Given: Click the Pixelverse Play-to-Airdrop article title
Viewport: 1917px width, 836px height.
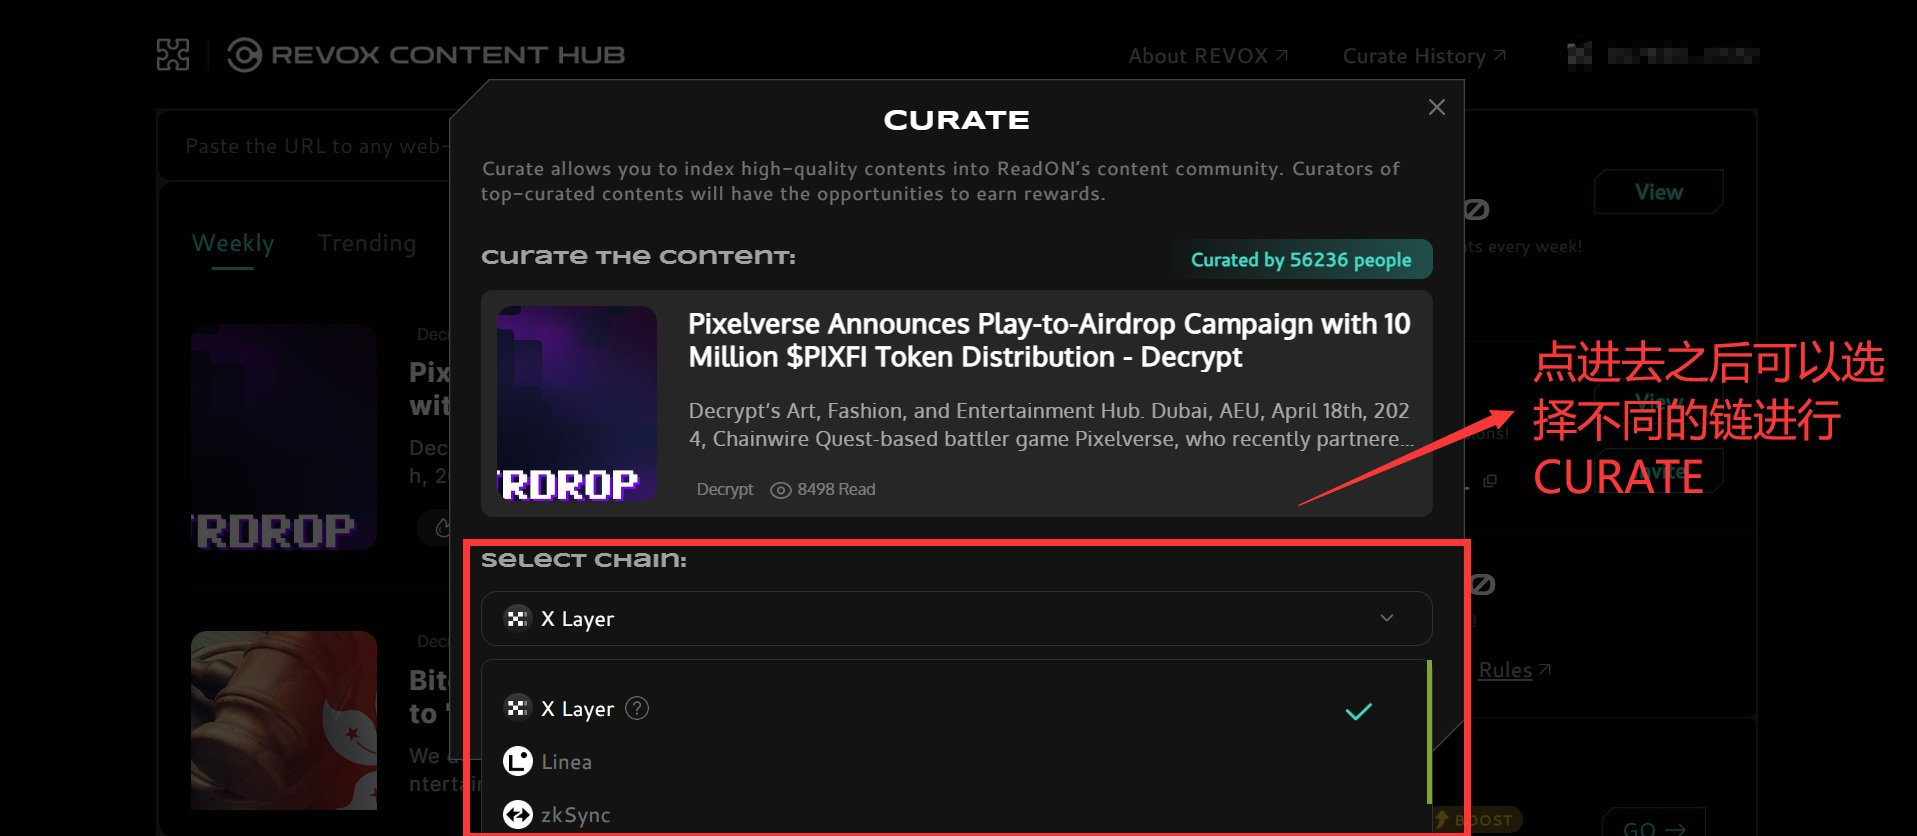Looking at the screenshot, I should coord(1049,340).
